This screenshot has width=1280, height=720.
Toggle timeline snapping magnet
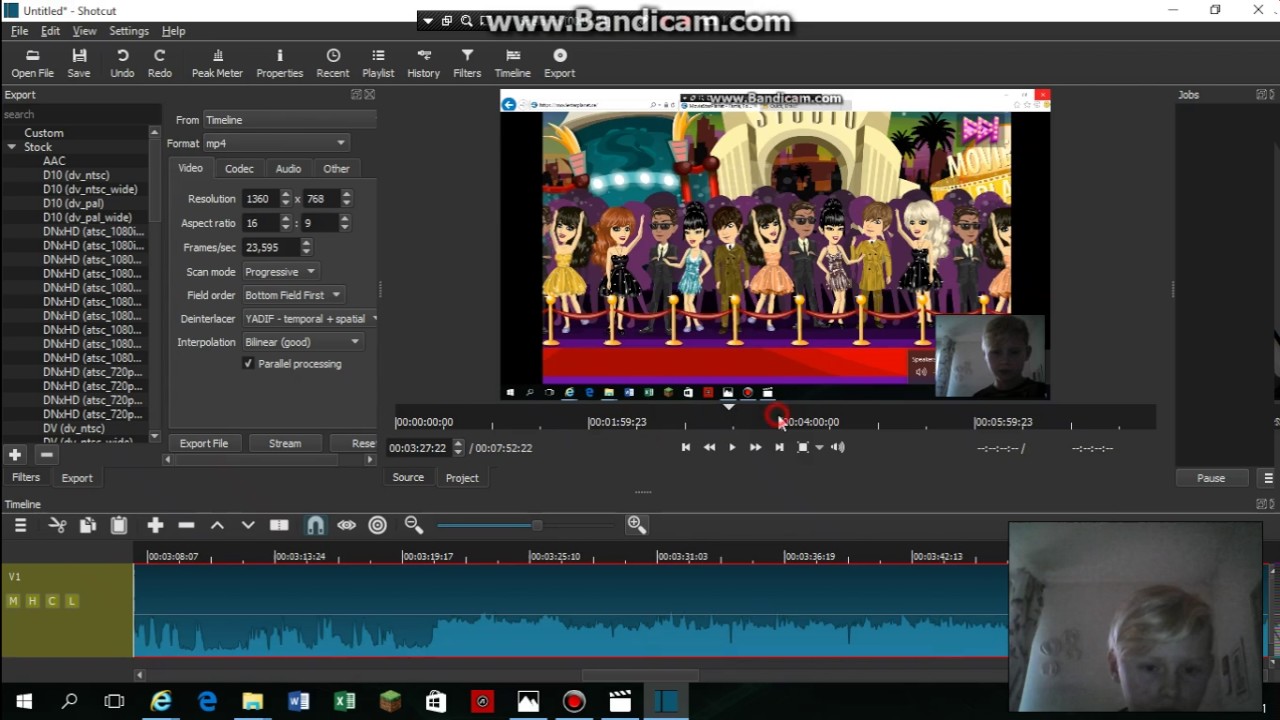(x=315, y=525)
